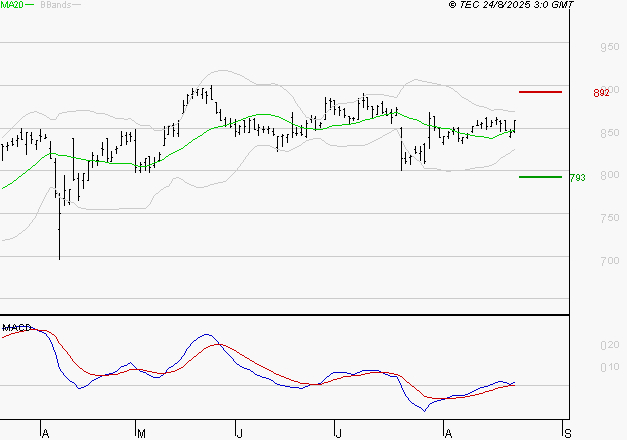
Task: Click the red 892 resistance line
Action: 540,92
